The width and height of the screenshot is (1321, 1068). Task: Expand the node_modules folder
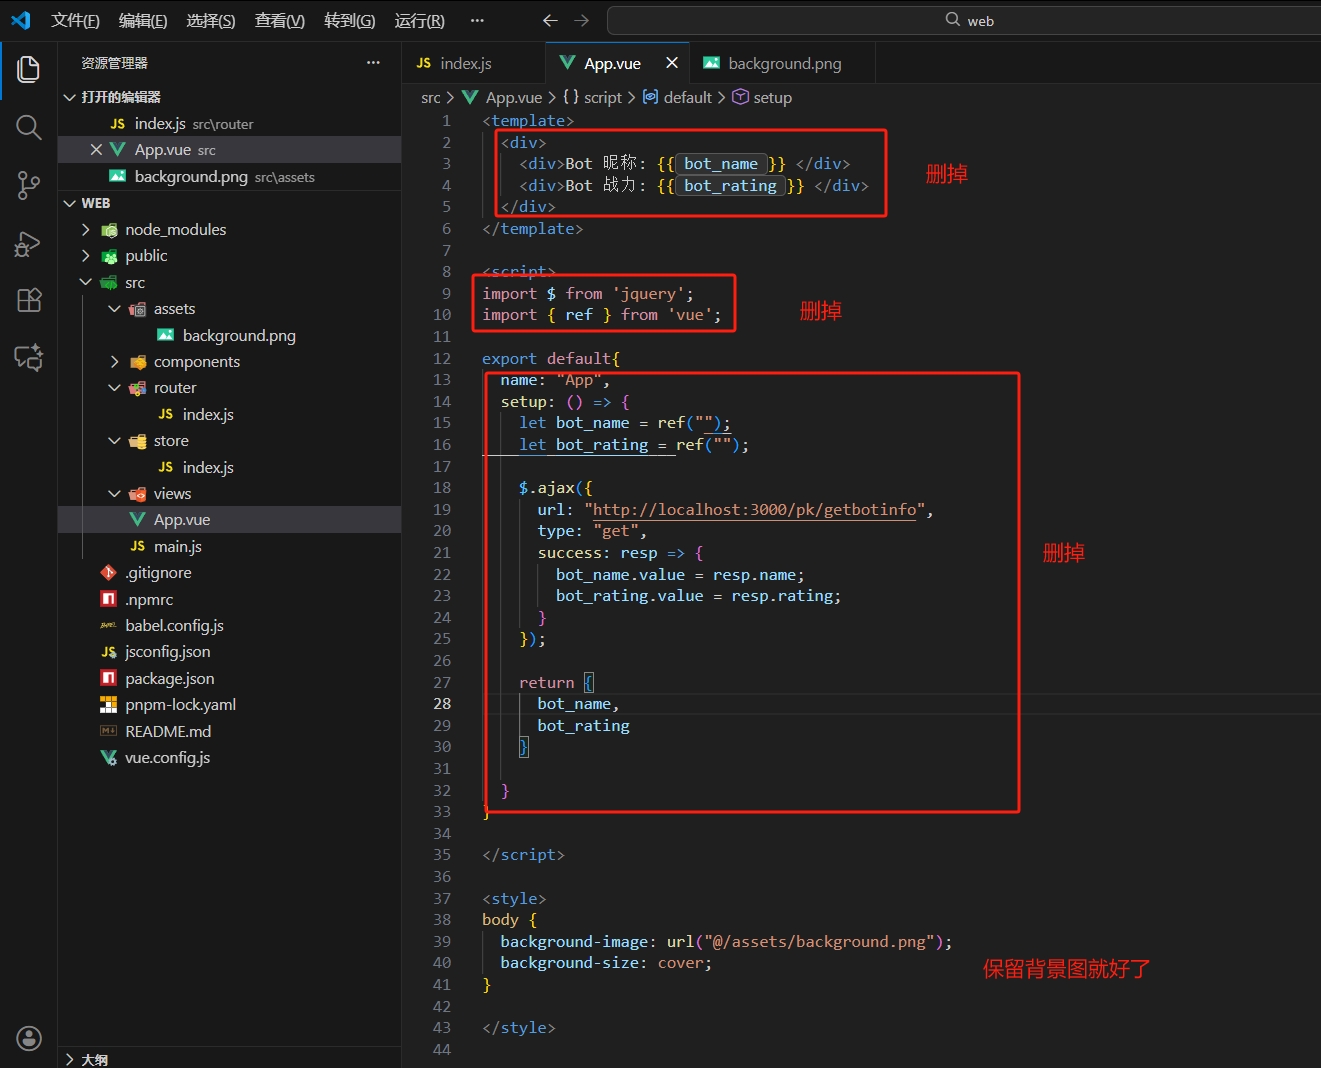pos(175,229)
